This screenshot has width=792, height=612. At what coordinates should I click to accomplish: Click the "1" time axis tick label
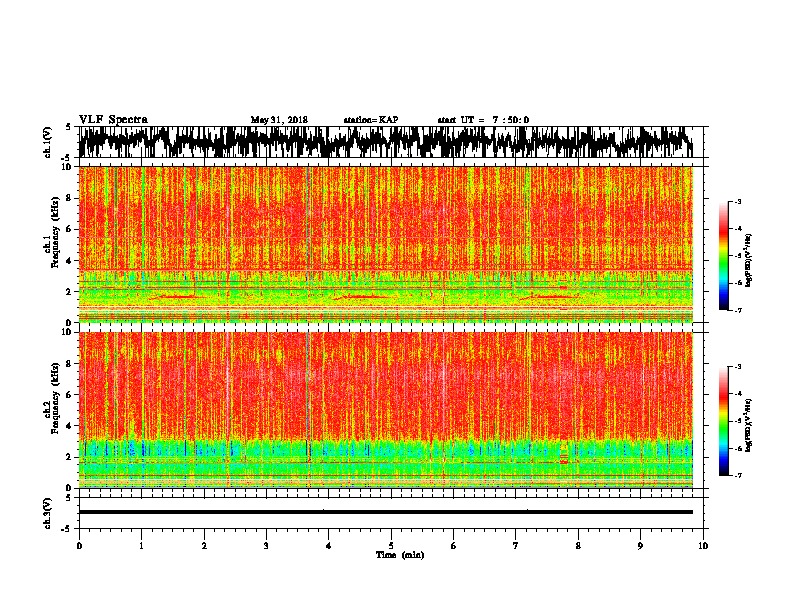[141, 546]
